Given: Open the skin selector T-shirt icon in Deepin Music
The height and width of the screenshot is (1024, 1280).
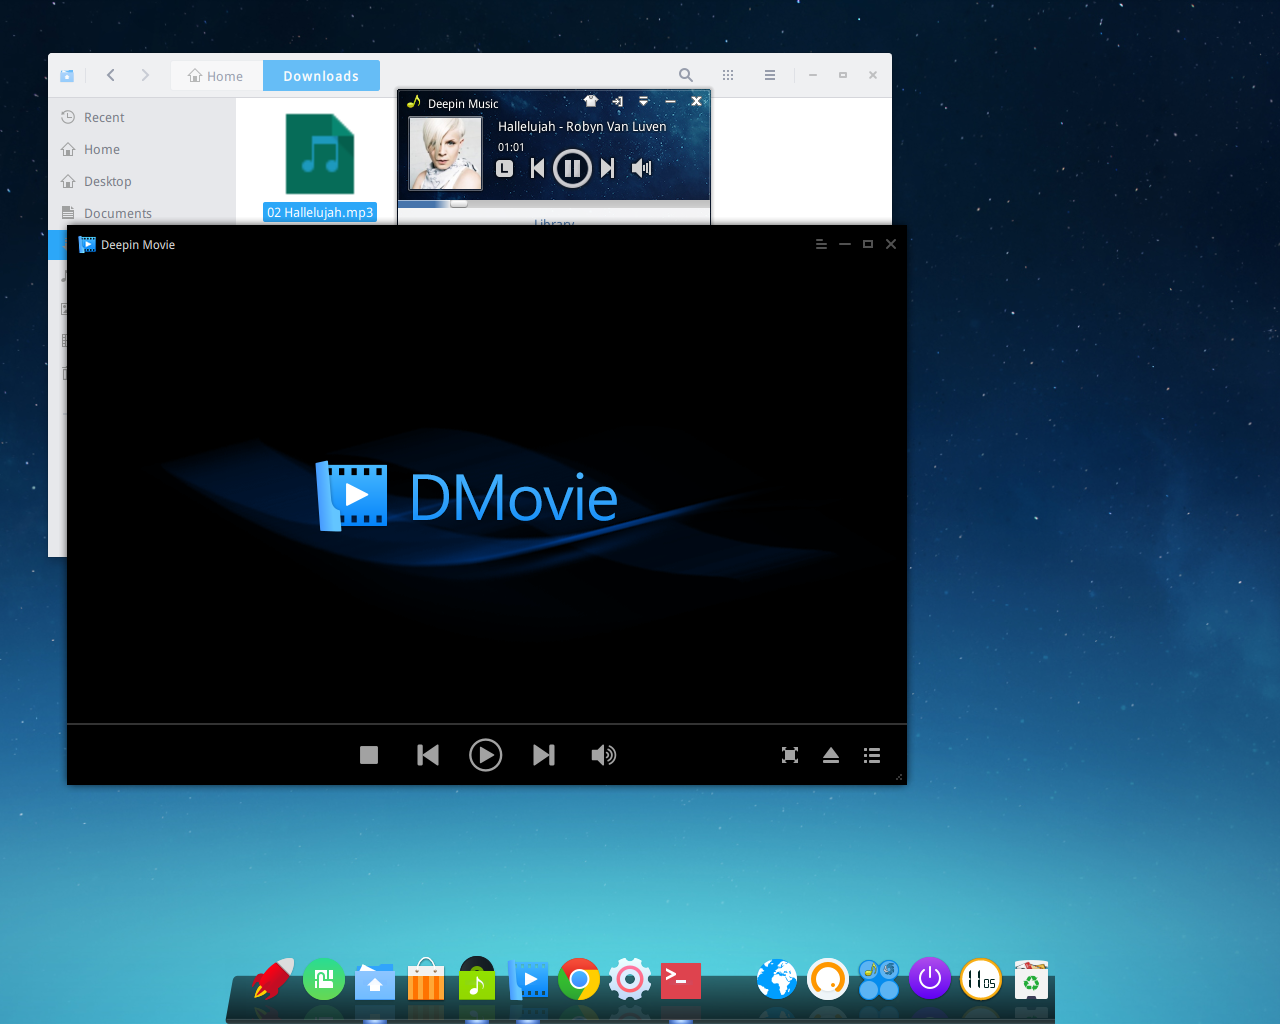Looking at the screenshot, I should 591,101.
